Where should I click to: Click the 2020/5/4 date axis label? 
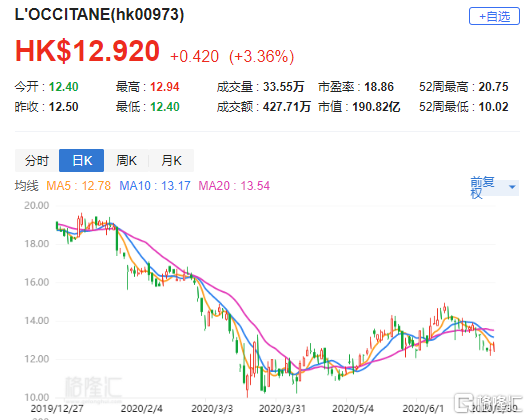click(353, 409)
